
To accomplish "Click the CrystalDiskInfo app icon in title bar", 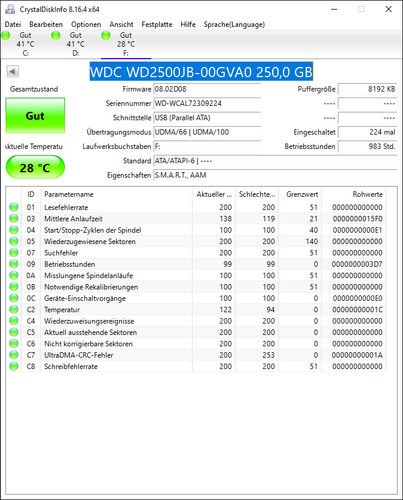I will tap(10, 9).
